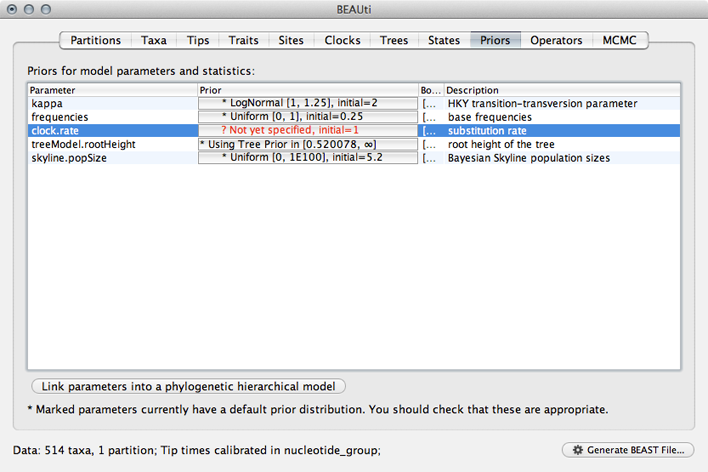Click Link parameters into a phylogenetic hierarchical model
The image size is (708, 472).
189,387
